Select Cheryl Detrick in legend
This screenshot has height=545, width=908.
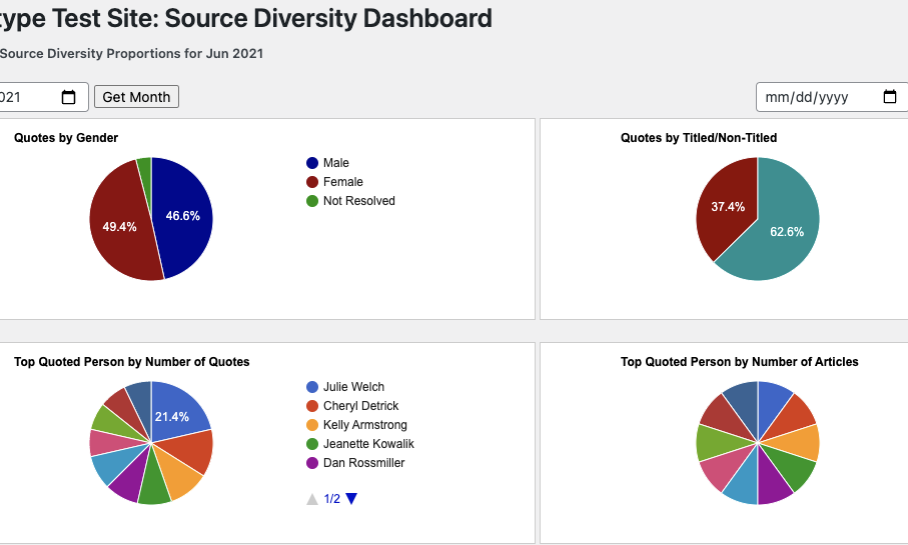coord(360,406)
